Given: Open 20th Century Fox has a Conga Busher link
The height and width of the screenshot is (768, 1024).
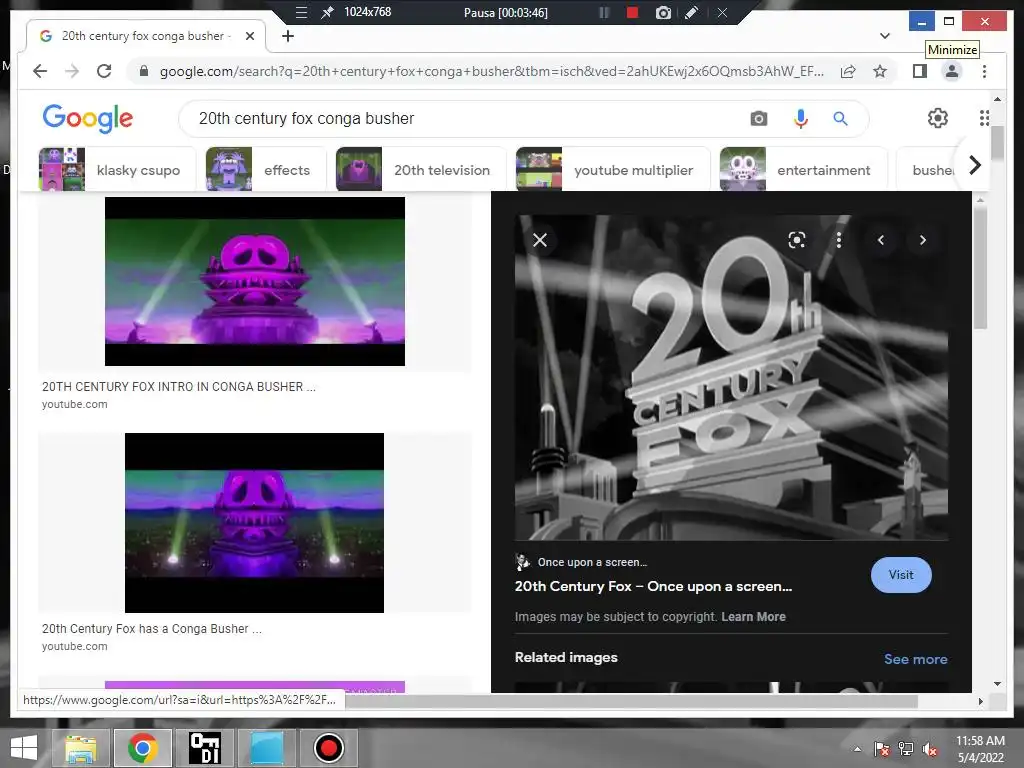Looking at the screenshot, I should (x=152, y=629).
